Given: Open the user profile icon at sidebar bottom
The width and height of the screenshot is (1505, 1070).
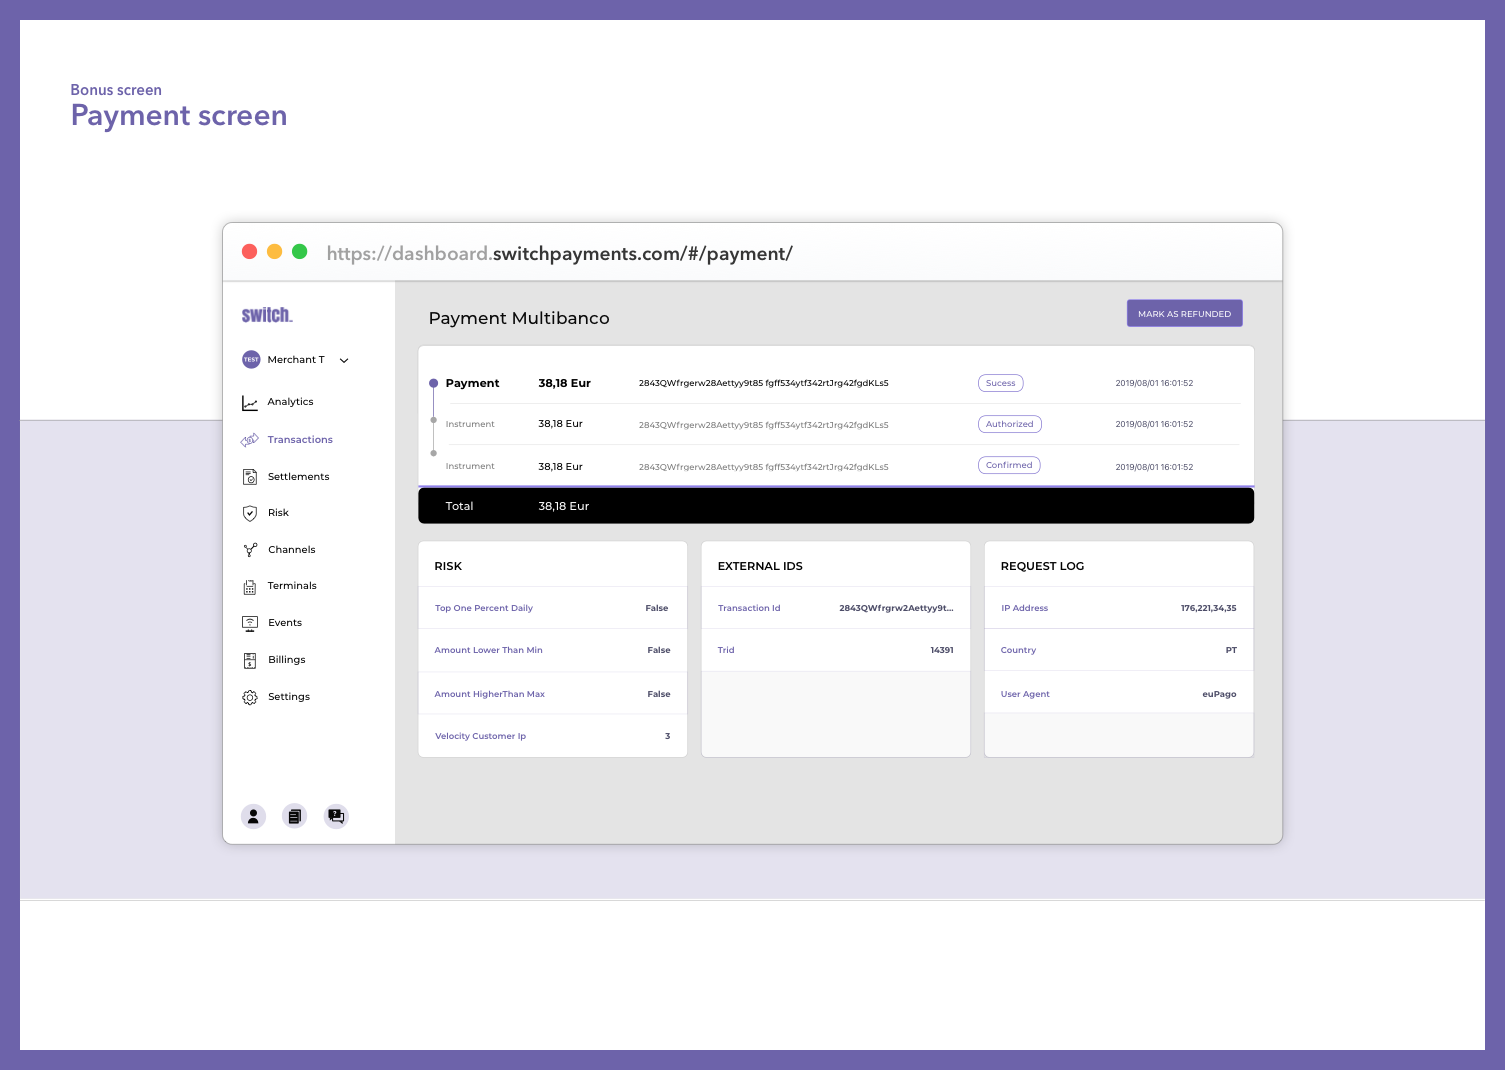Looking at the screenshot, I should [x=254, y=817].
